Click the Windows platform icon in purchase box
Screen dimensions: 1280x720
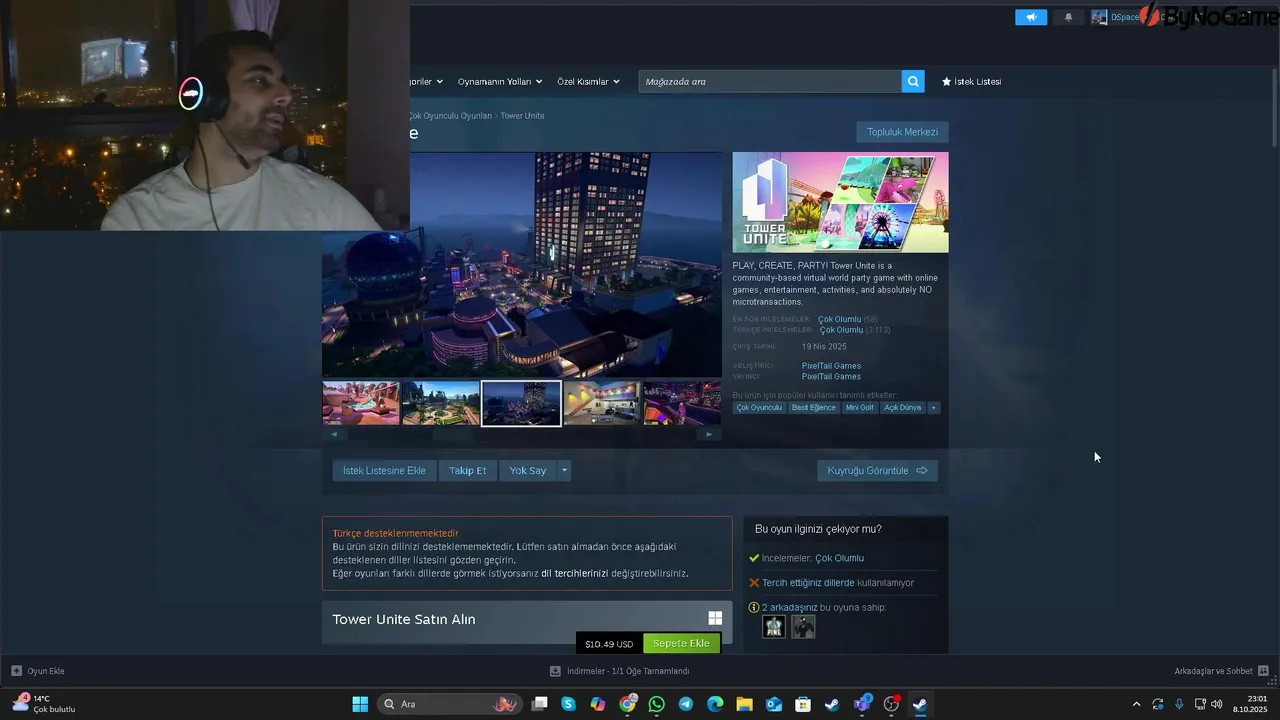(x=715, y=618)
